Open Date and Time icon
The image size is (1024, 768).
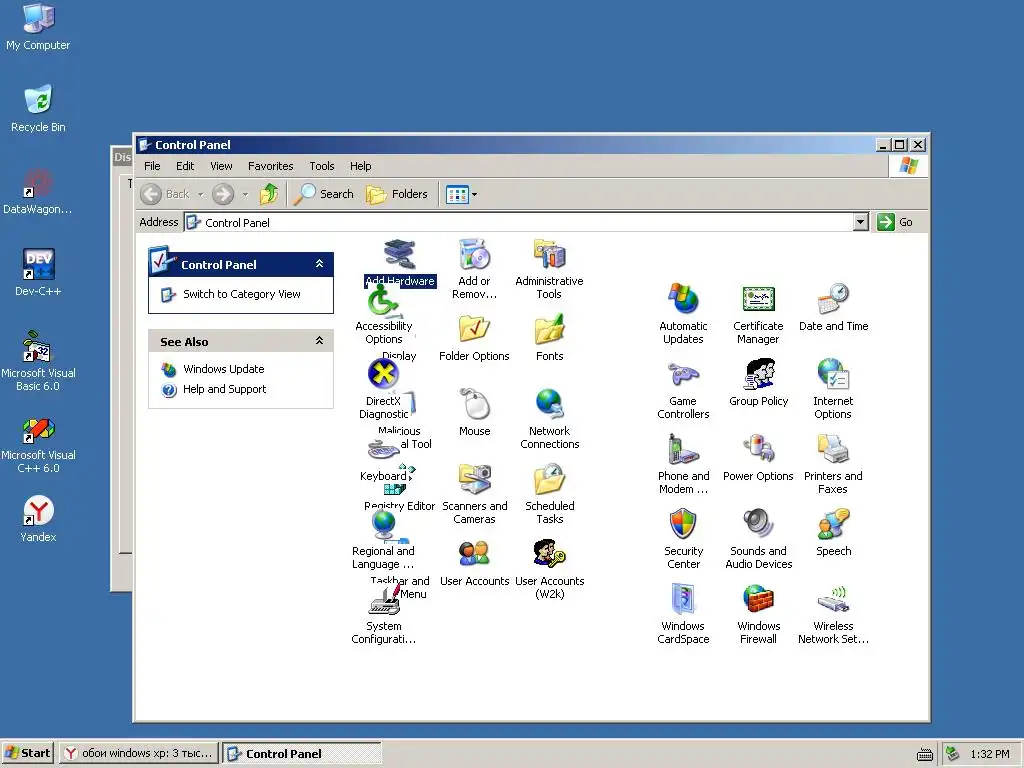833,300
